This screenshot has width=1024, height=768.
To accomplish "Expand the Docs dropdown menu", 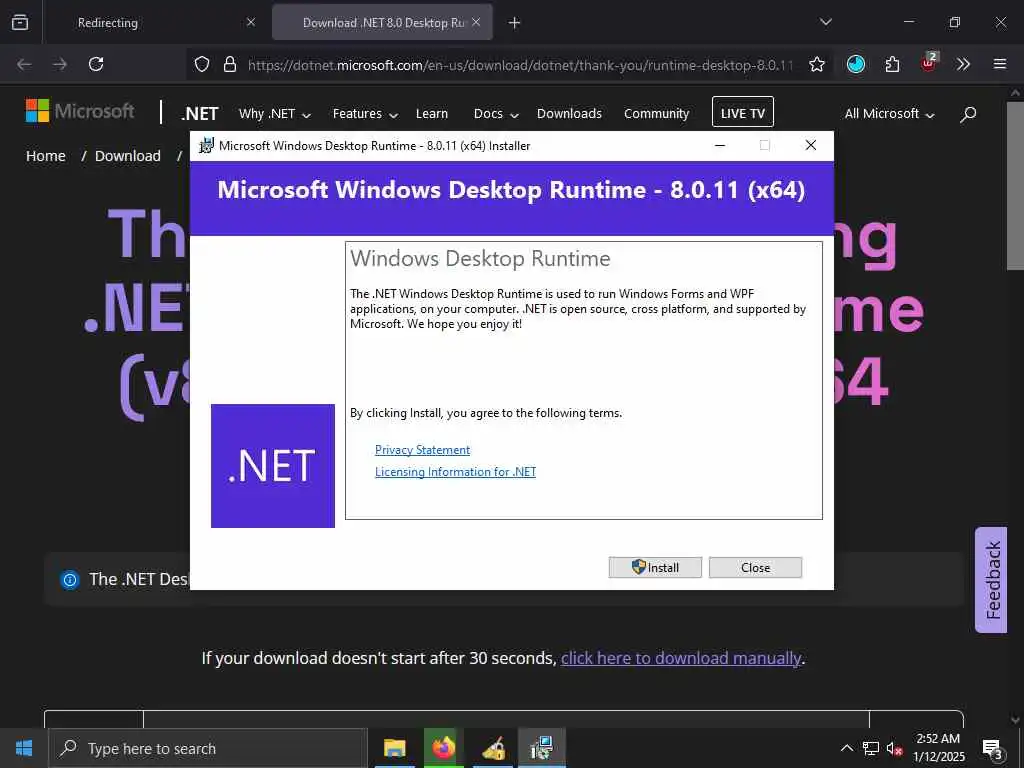I will [x=496, y=114].
